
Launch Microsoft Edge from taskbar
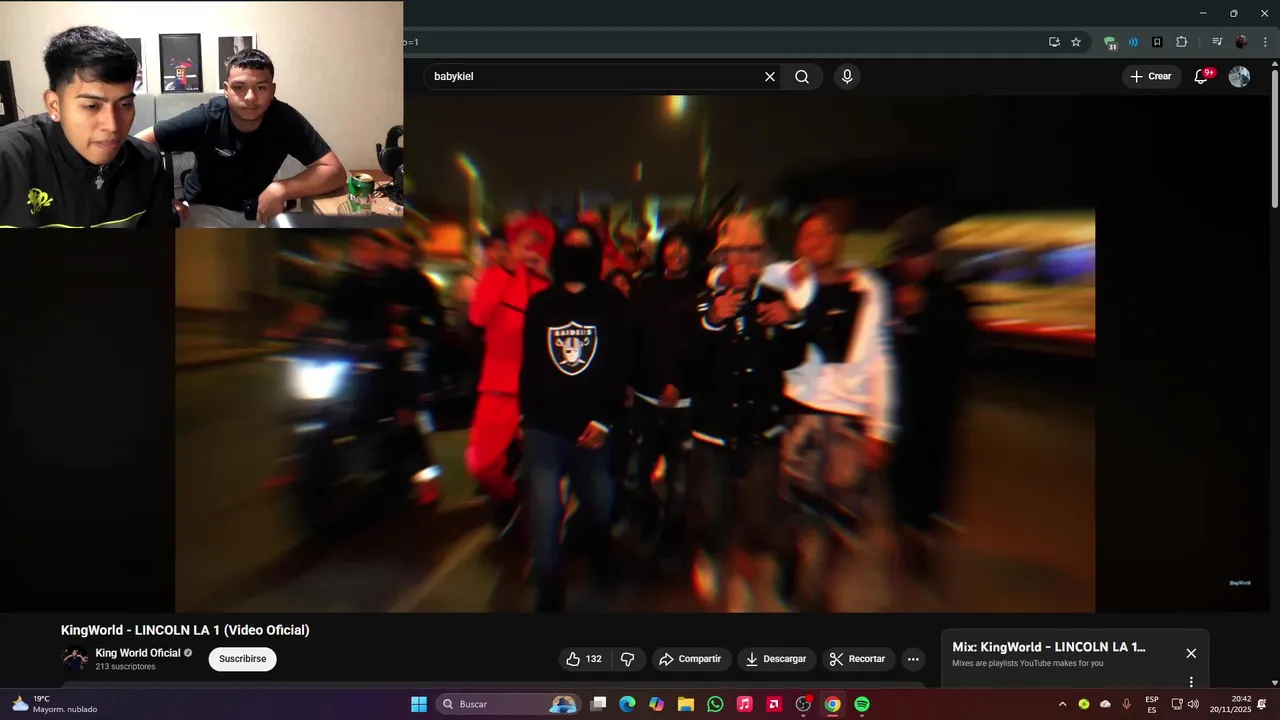tap(627, 704)
